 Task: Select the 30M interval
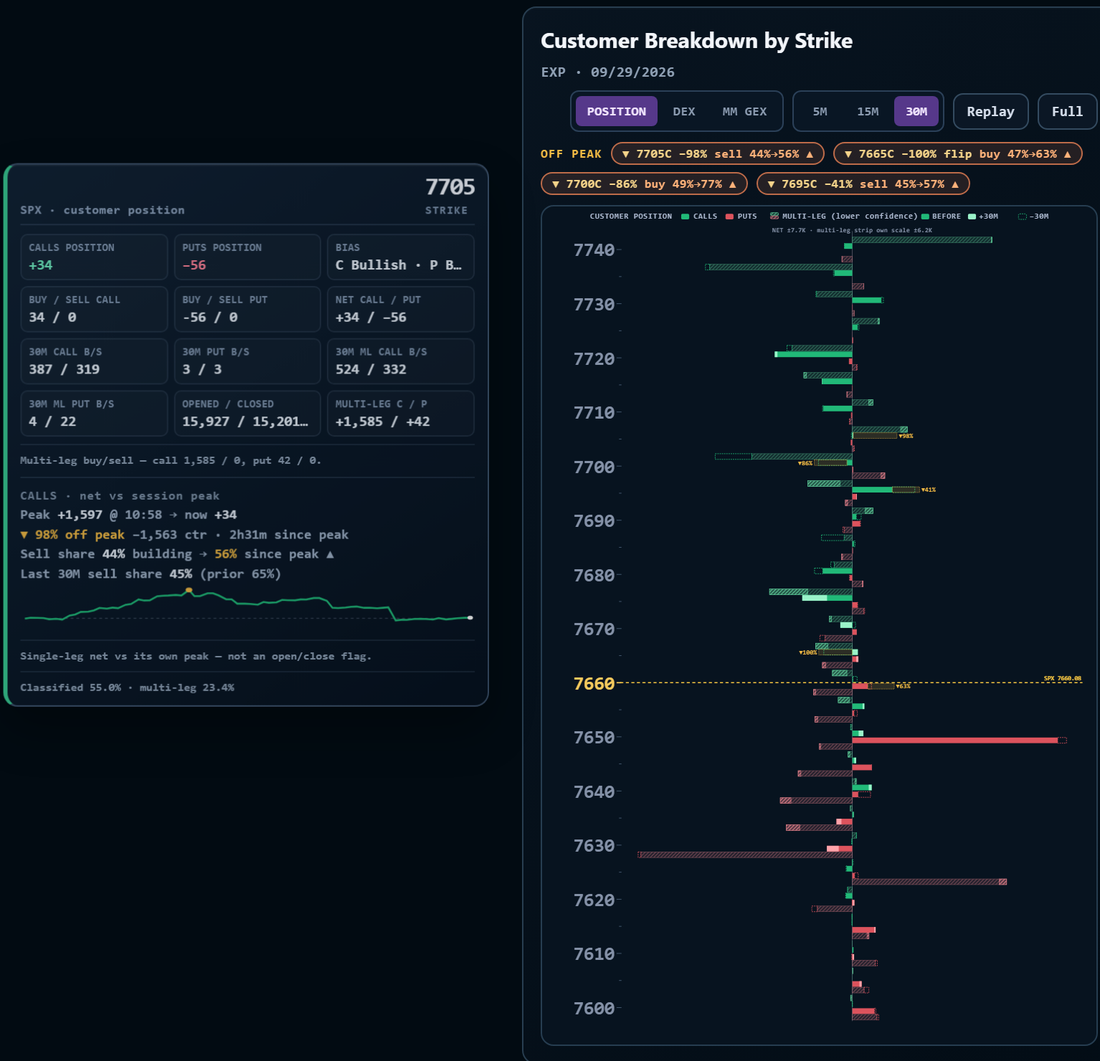[916, 112]
